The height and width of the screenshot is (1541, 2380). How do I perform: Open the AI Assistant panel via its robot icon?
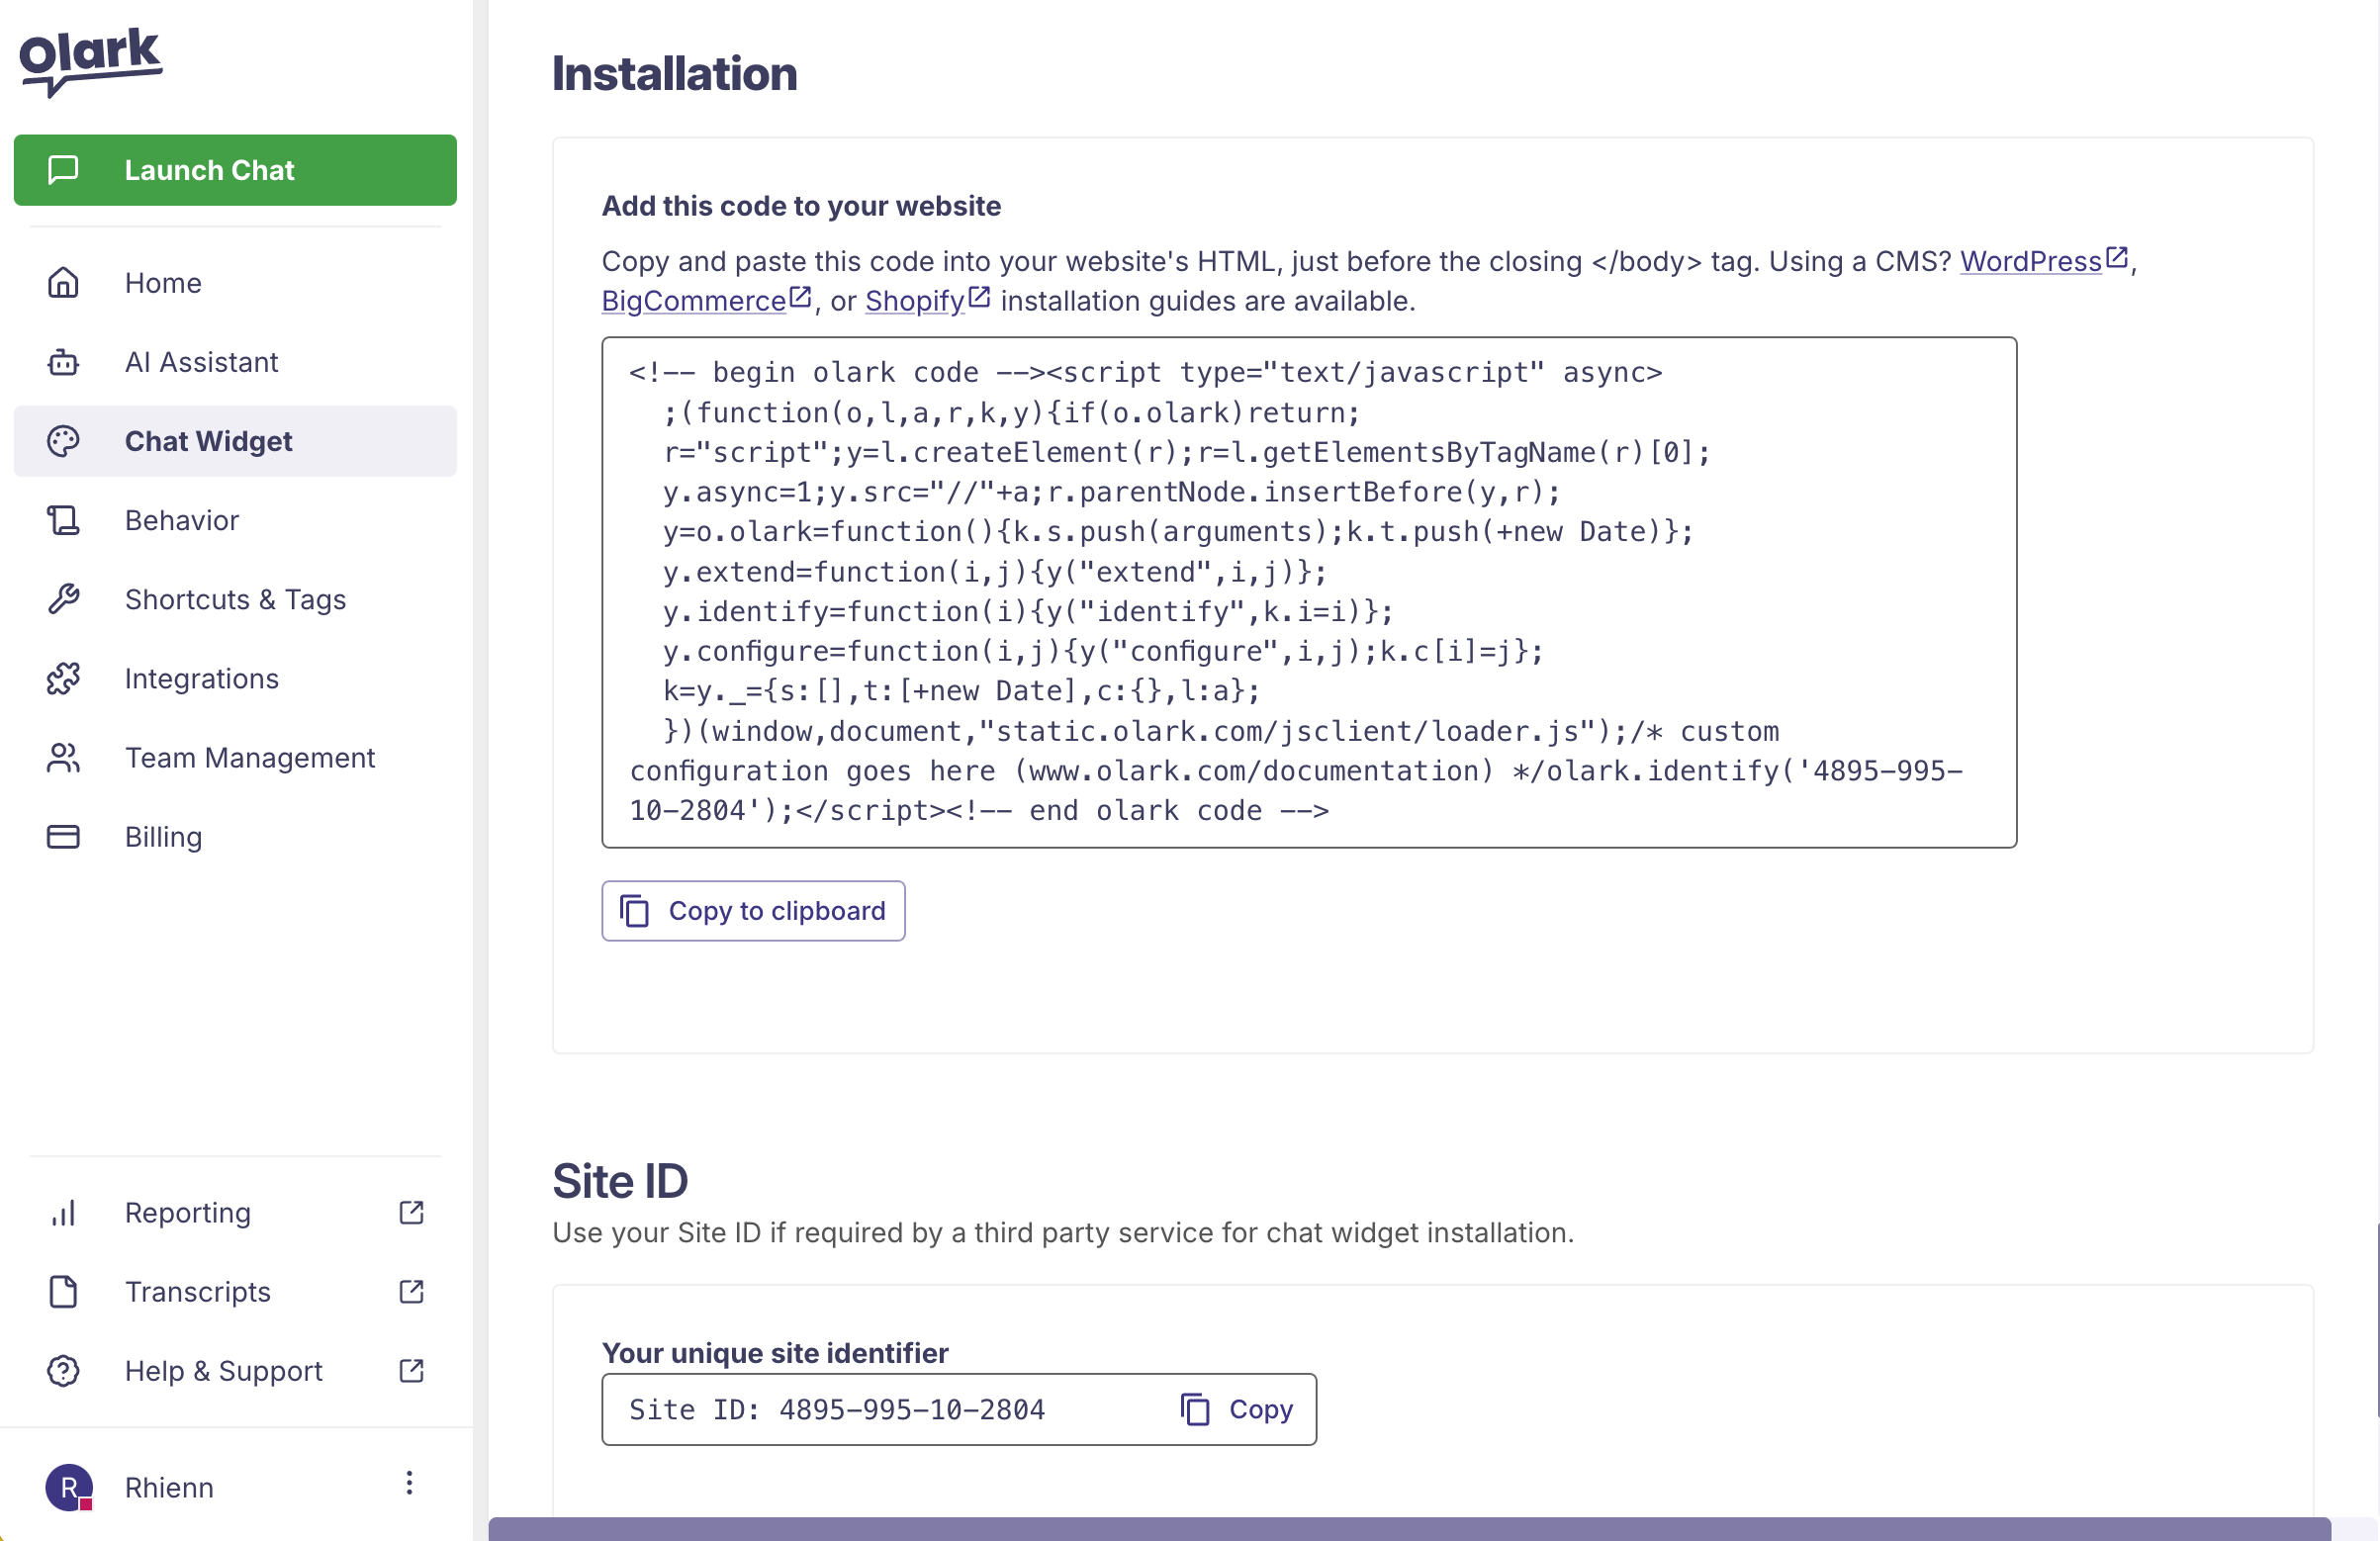[62, 362]
